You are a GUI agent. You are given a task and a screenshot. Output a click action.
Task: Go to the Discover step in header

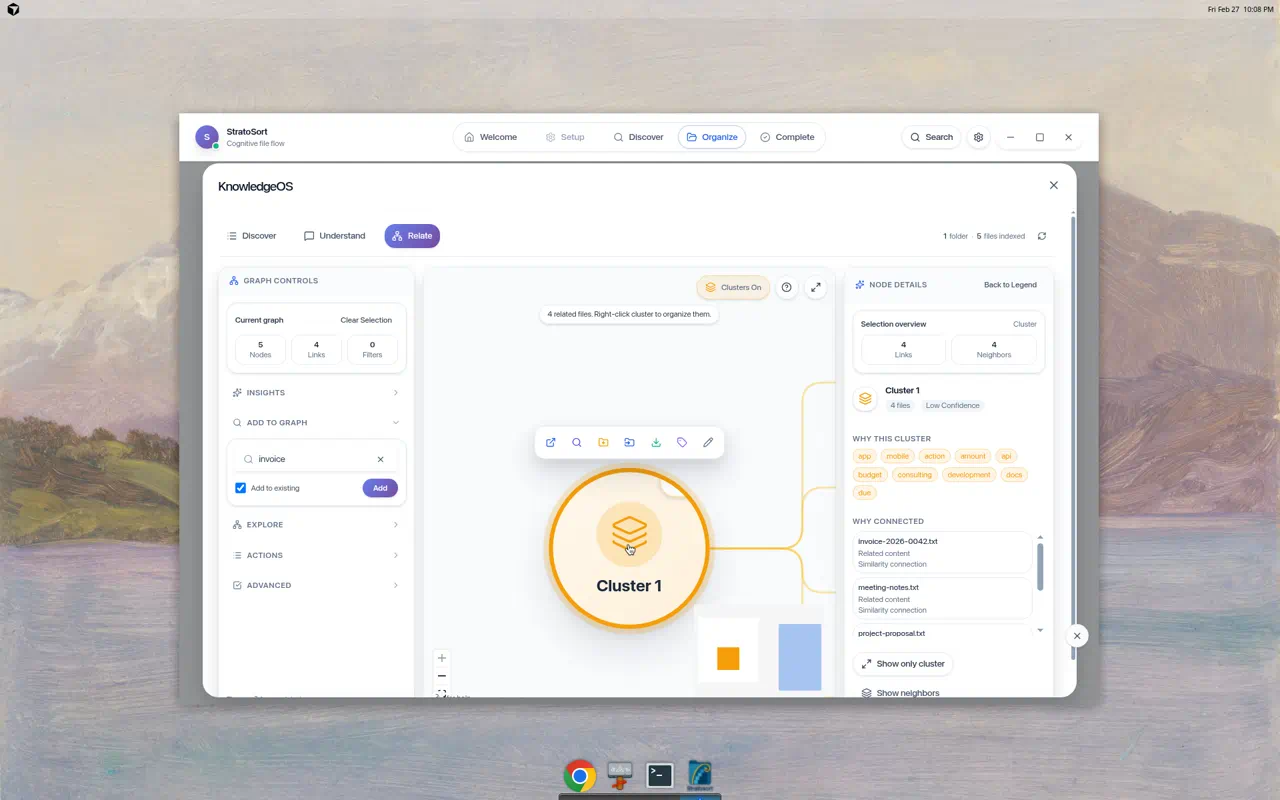[638, 137]
